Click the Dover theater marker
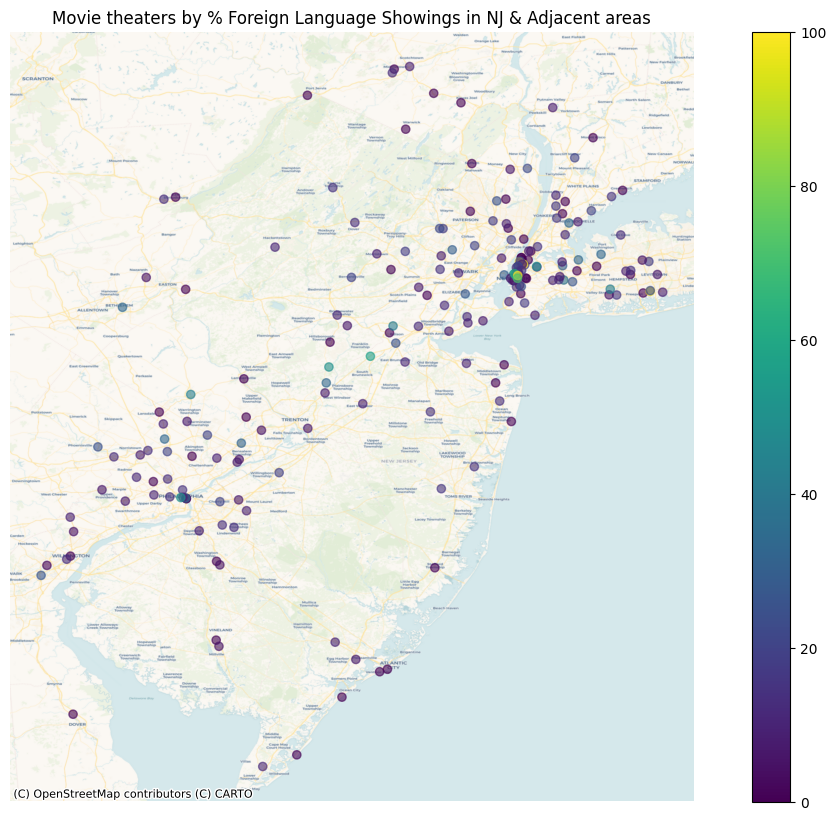This screenshot has width=836, height=820. point(73,714)
